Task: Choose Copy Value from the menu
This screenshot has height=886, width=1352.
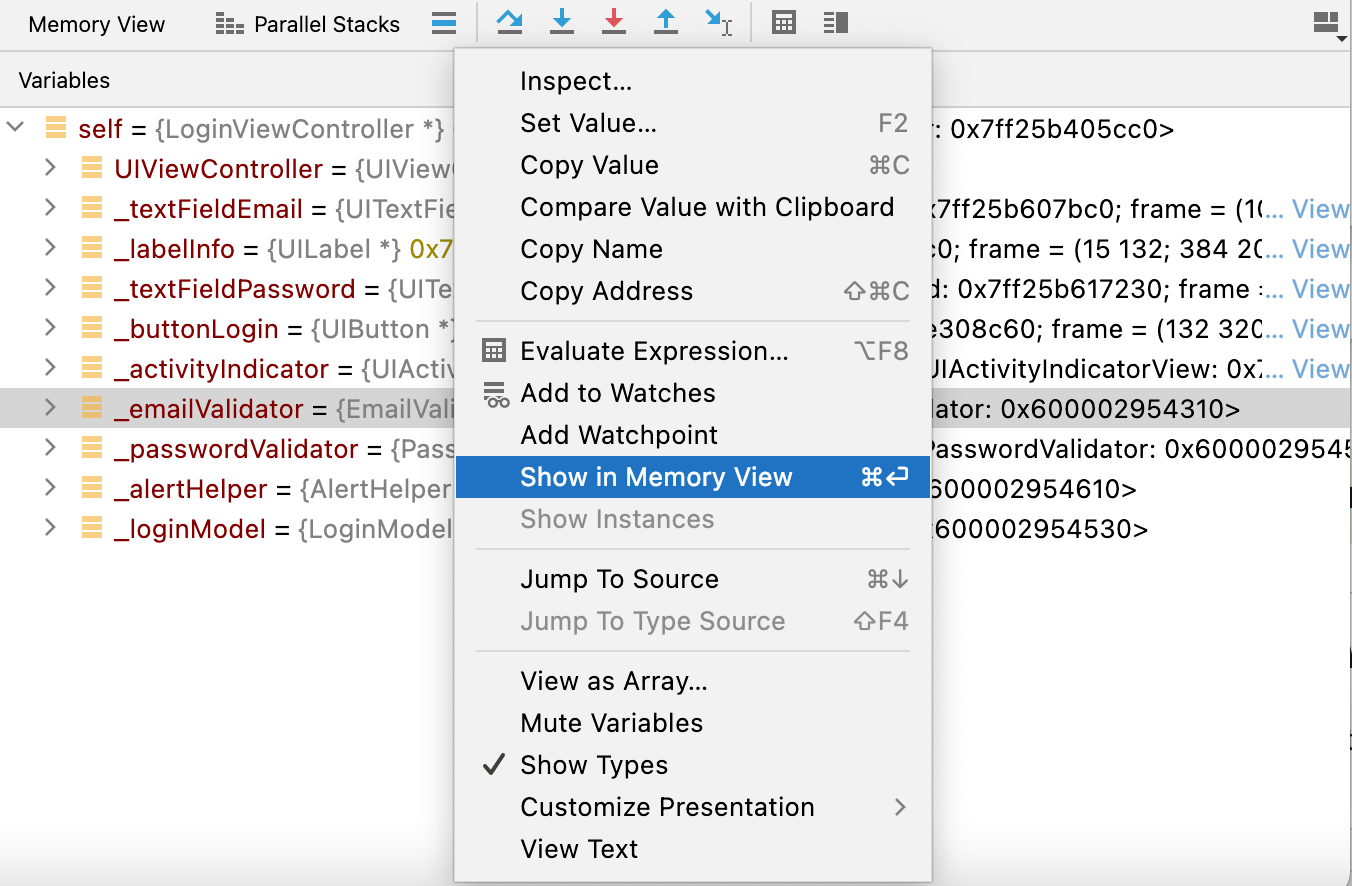Action: pyautogui.click(x=693, y=165)
